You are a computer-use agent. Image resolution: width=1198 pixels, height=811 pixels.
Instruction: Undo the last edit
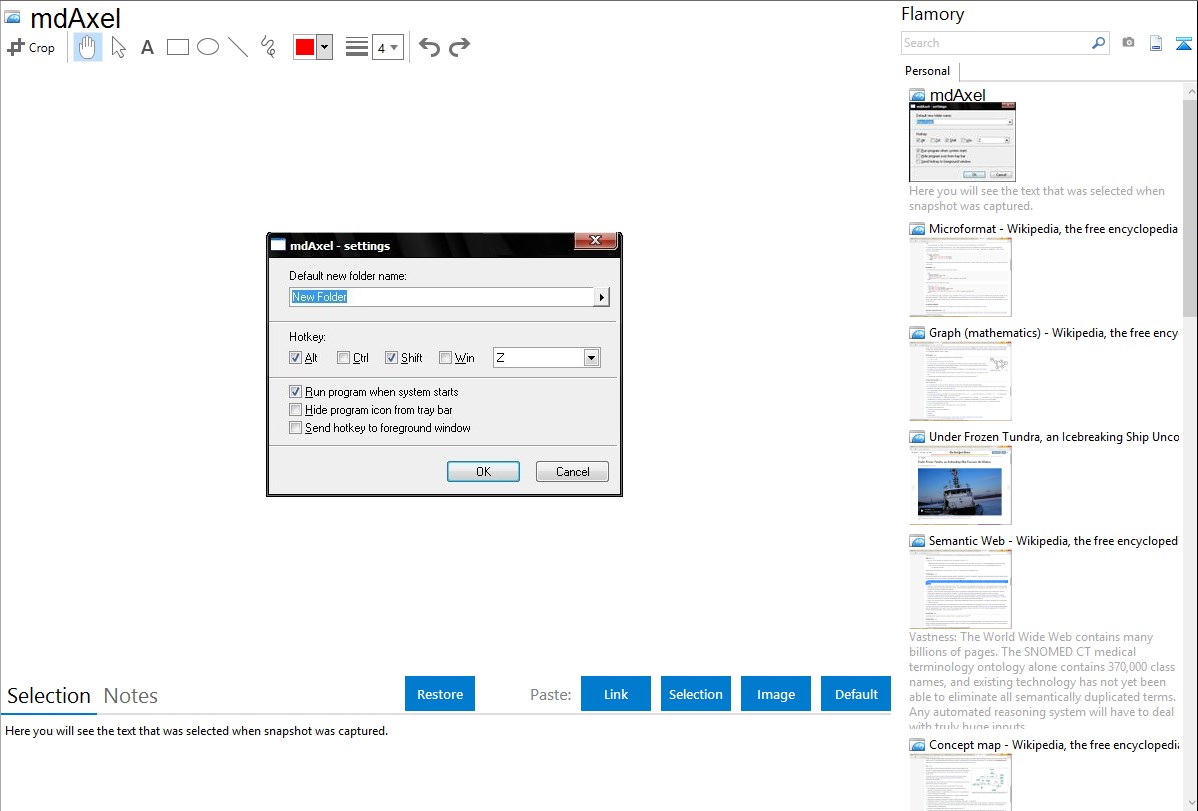pos(429,47)
